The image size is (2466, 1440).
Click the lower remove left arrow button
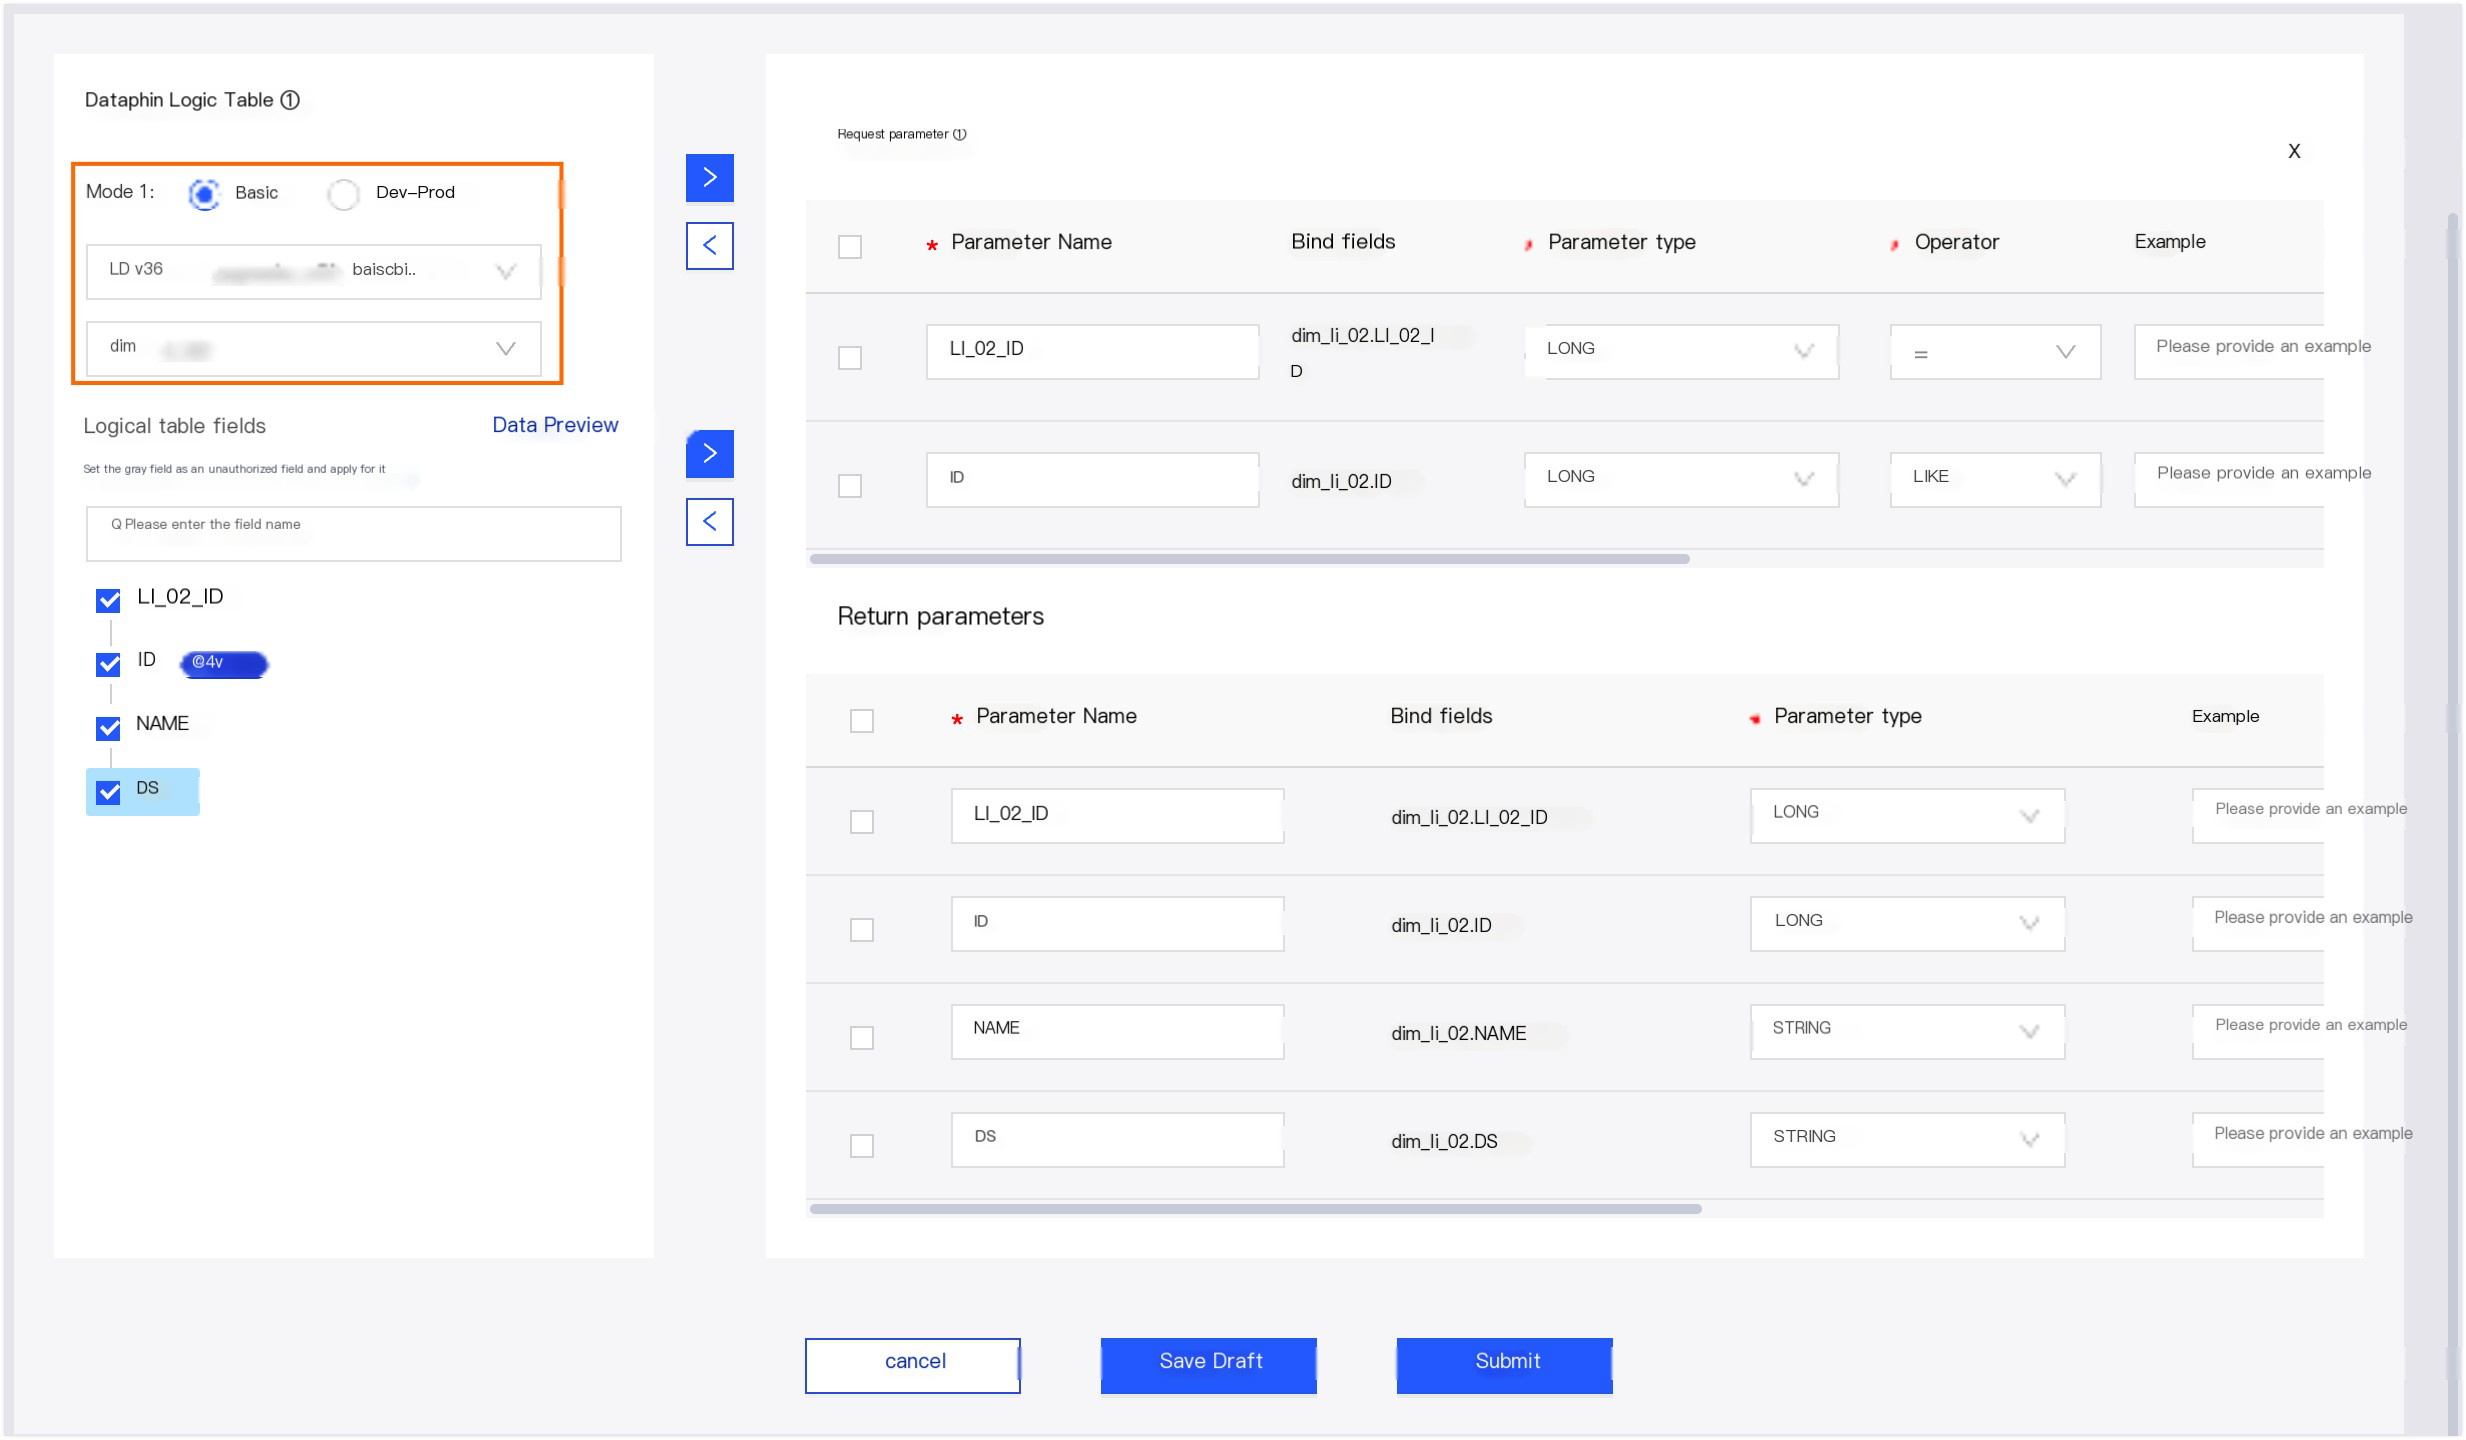click(709, 522)
